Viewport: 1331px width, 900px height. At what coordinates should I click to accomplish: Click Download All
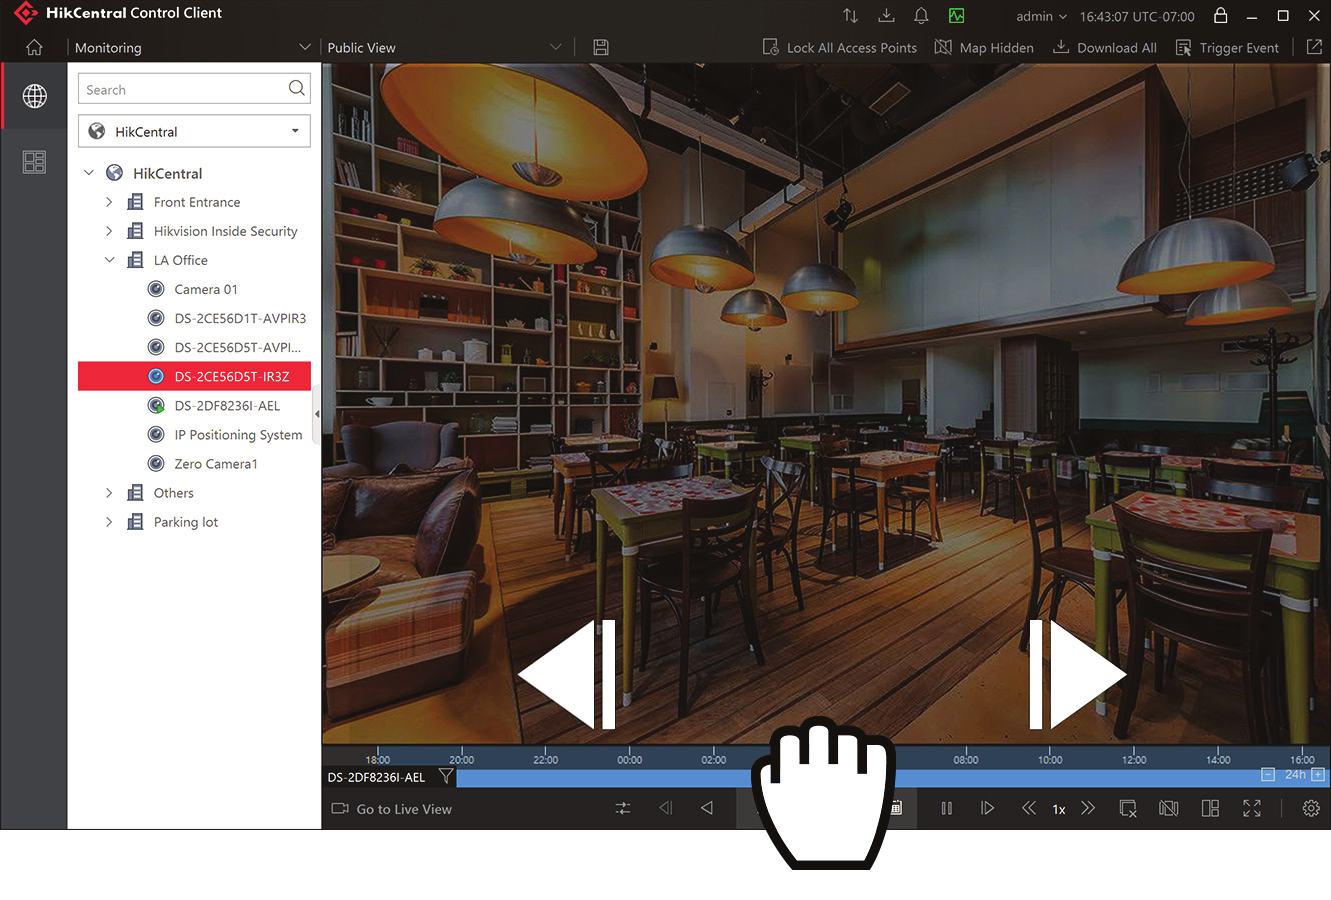(1105, 47)
